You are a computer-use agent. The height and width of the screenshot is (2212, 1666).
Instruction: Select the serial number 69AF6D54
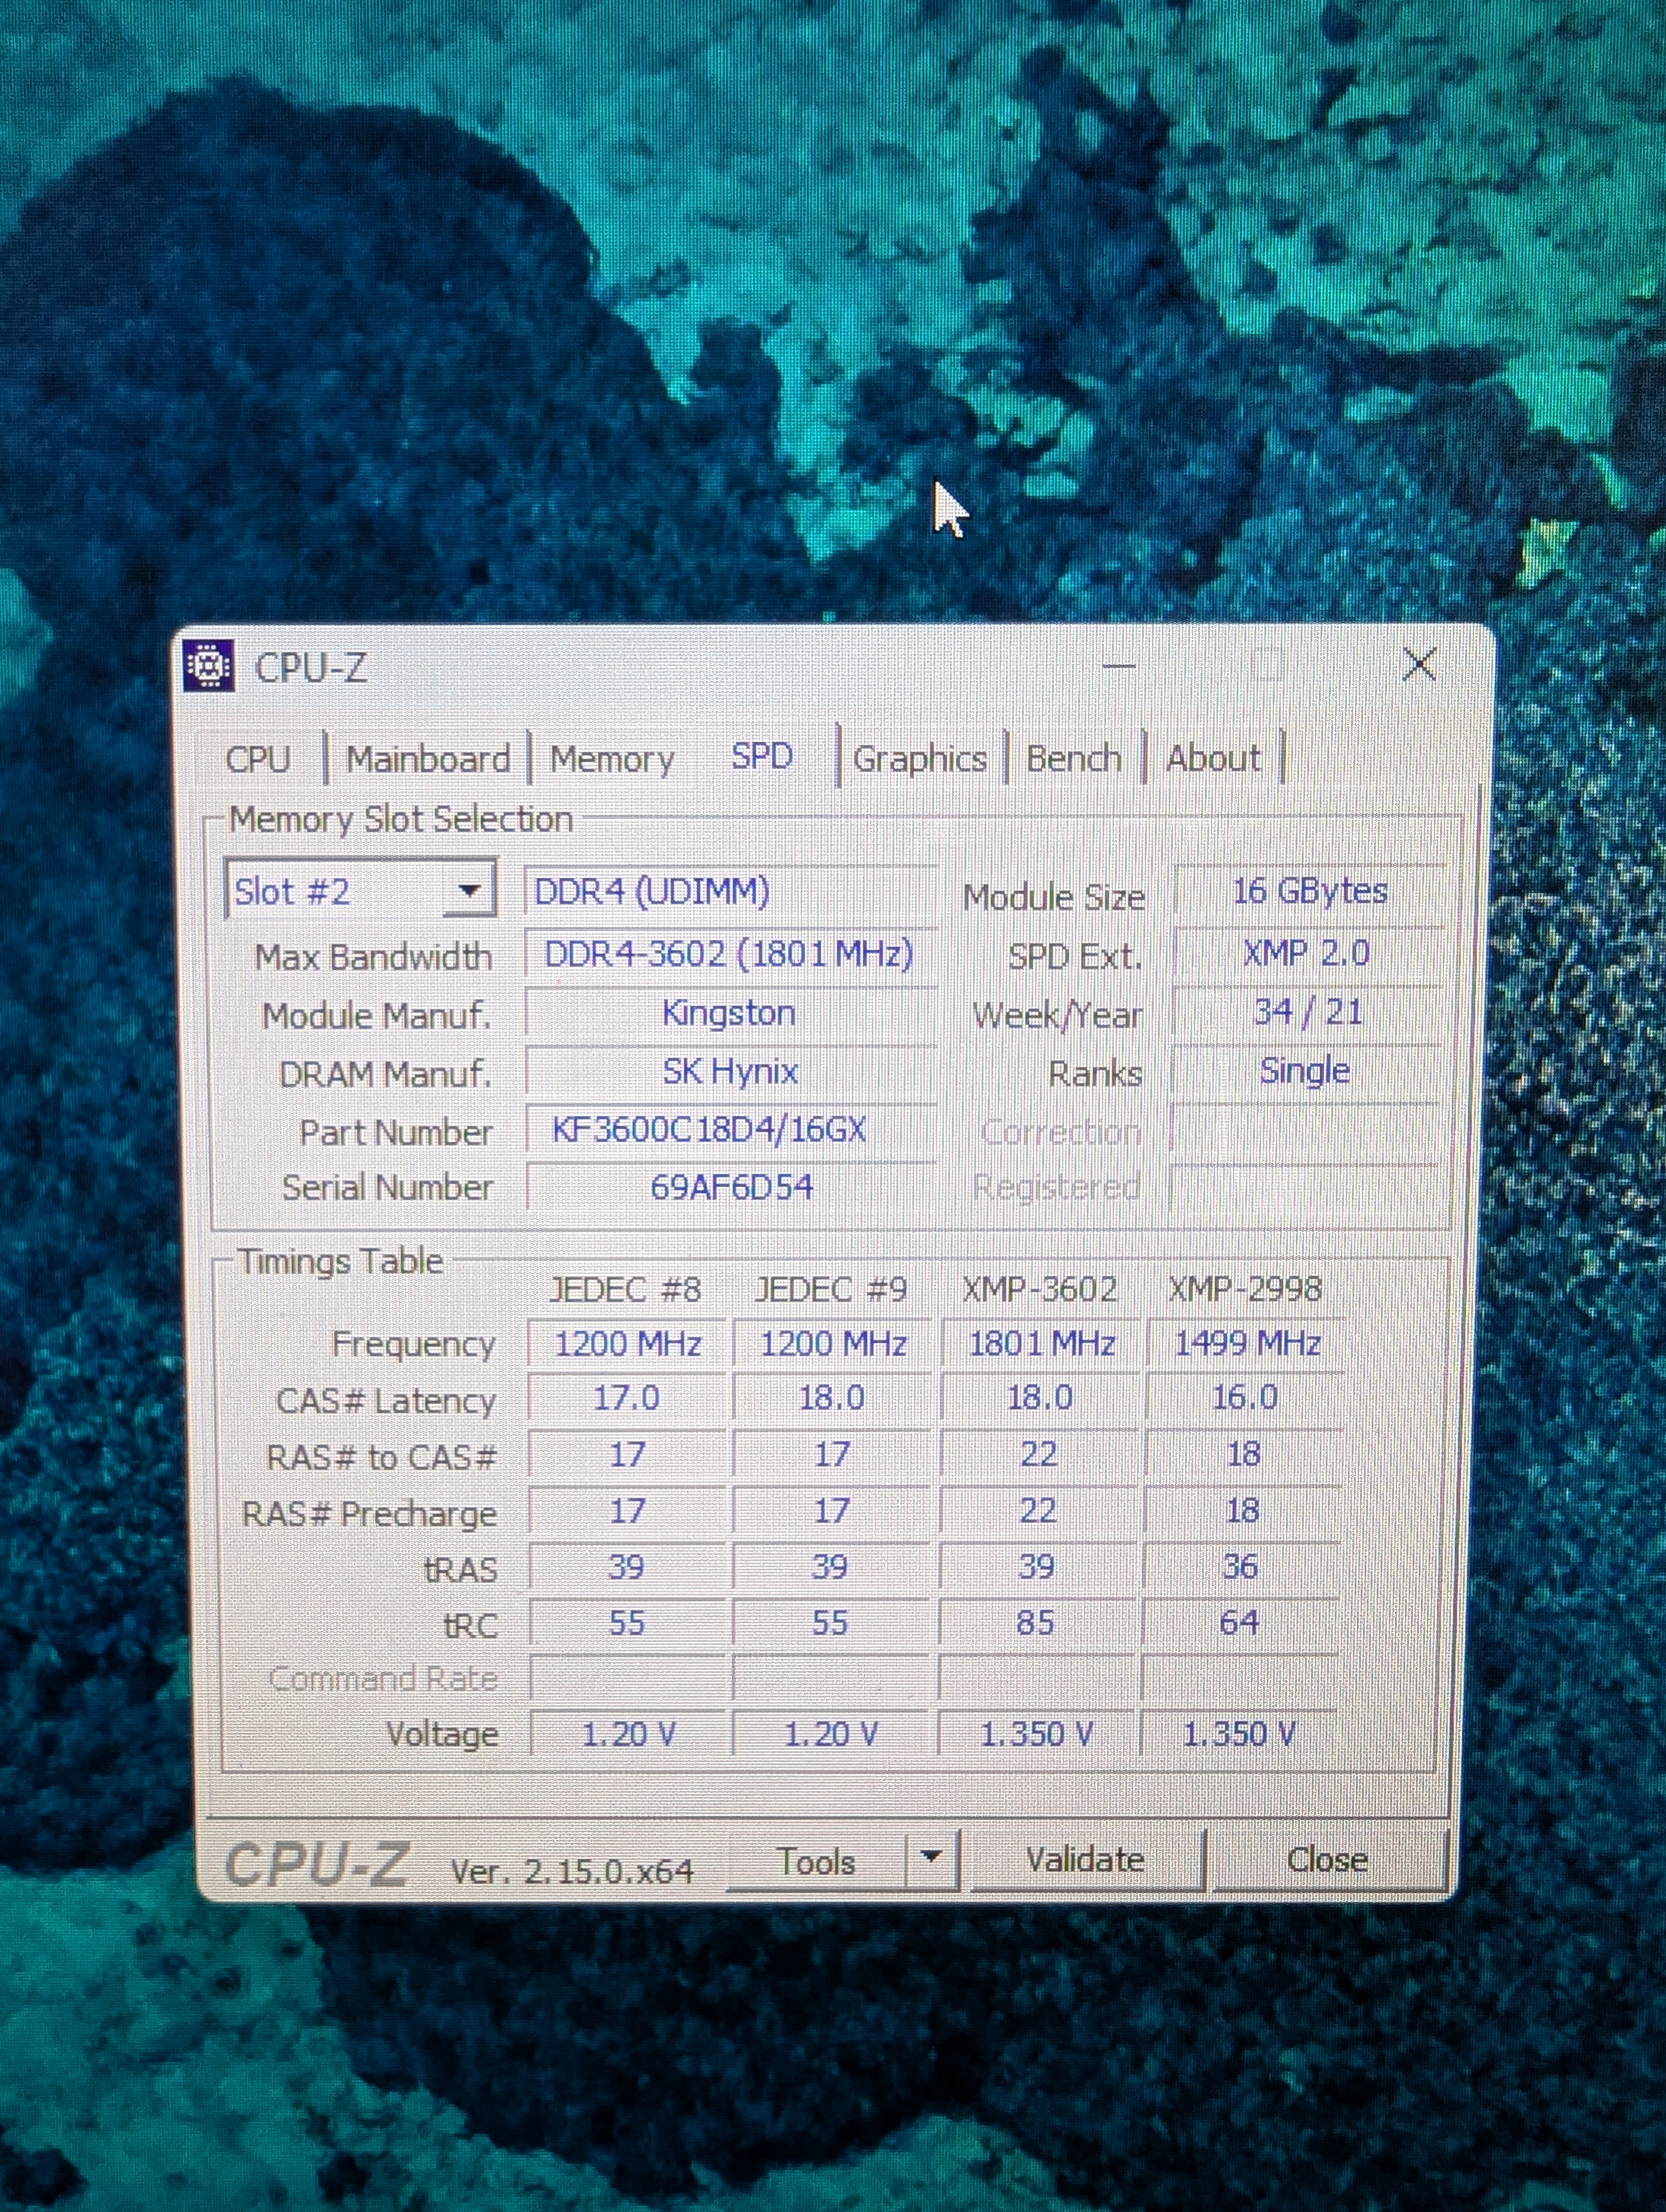(x=730, y=1187)
